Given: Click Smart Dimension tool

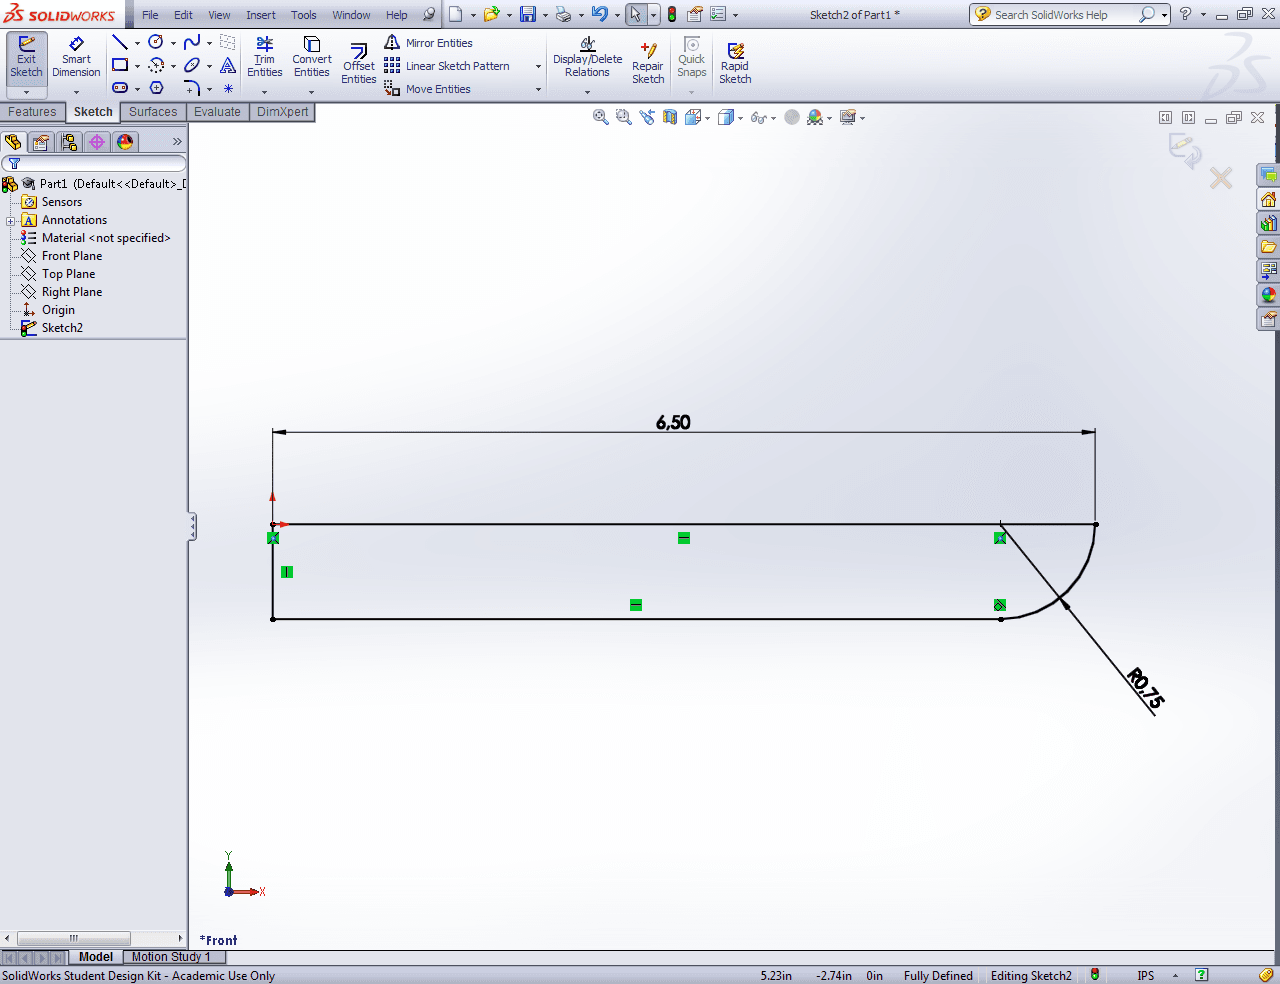Looking at the screenshot, I should [x=76, y=58].
